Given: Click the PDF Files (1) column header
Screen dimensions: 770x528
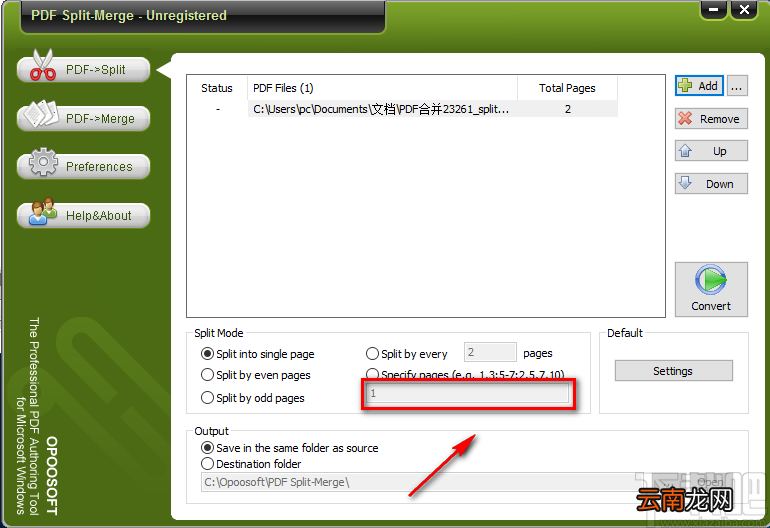Looking at the screenshot, I should click(x=382, y=88).
